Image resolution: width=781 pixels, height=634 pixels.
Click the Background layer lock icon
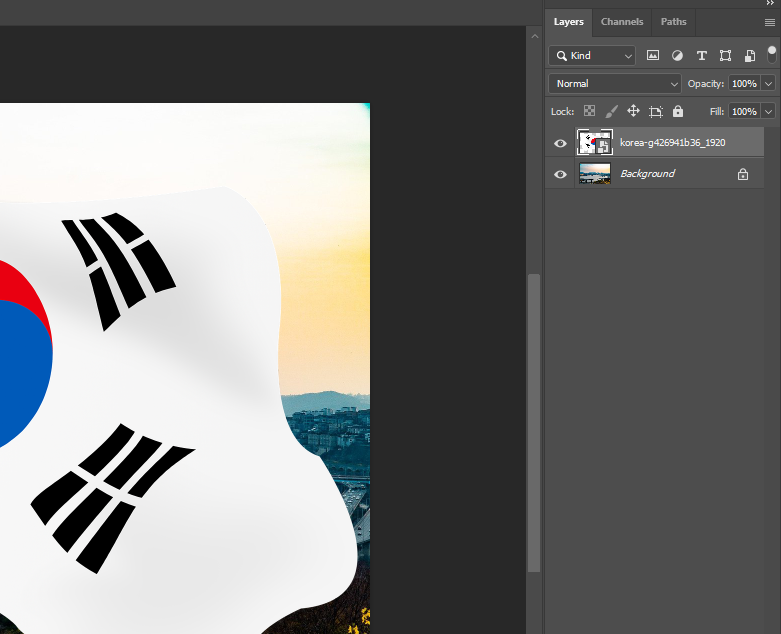(x=743, y=174)
